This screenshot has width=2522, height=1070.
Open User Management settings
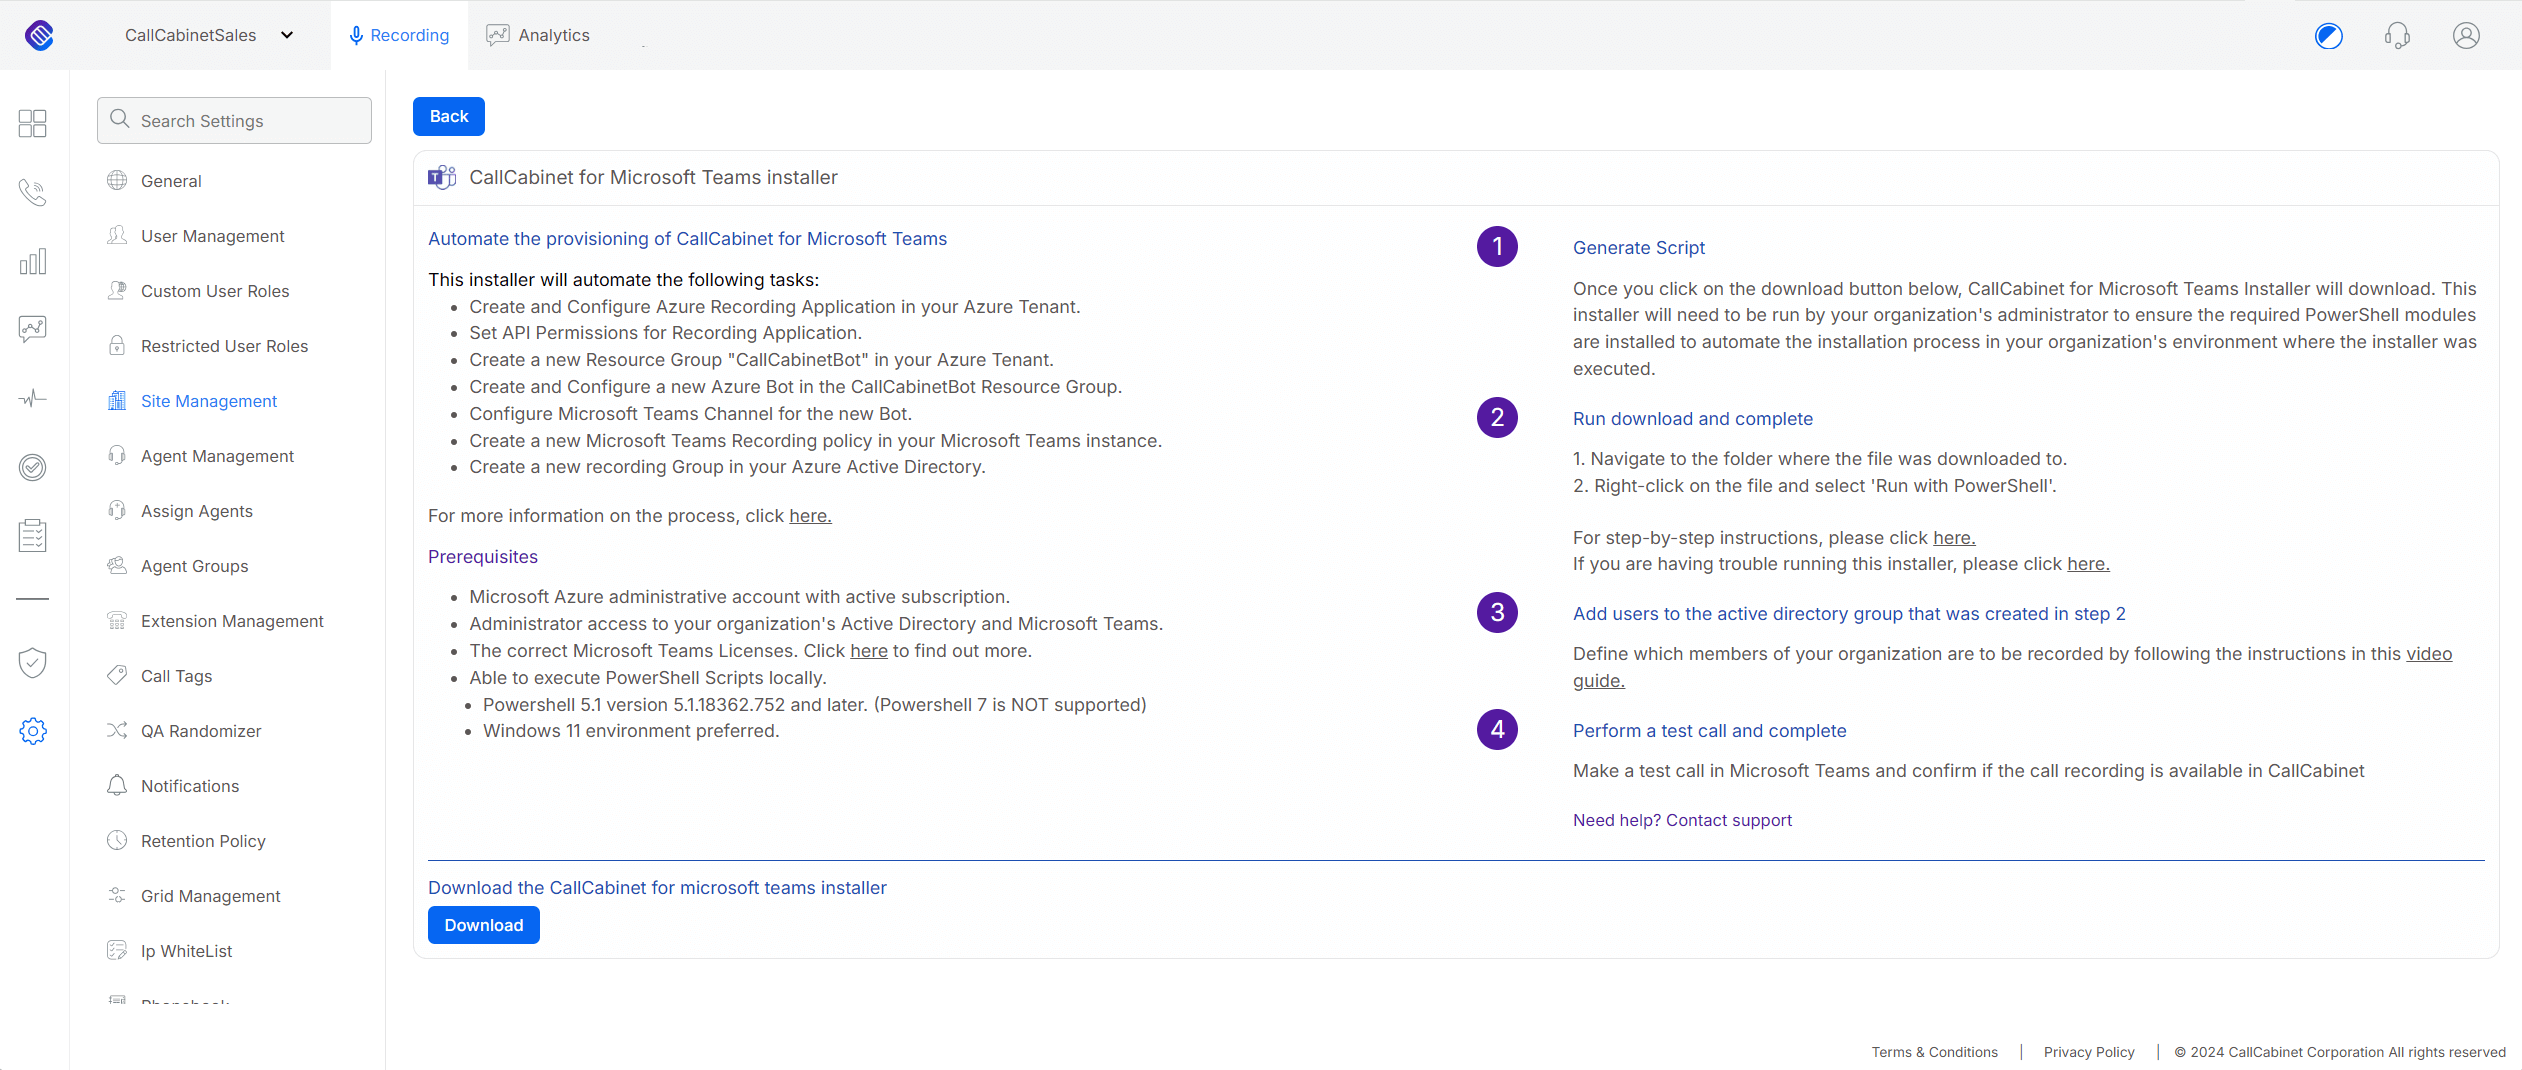click(x=212, y=236)
